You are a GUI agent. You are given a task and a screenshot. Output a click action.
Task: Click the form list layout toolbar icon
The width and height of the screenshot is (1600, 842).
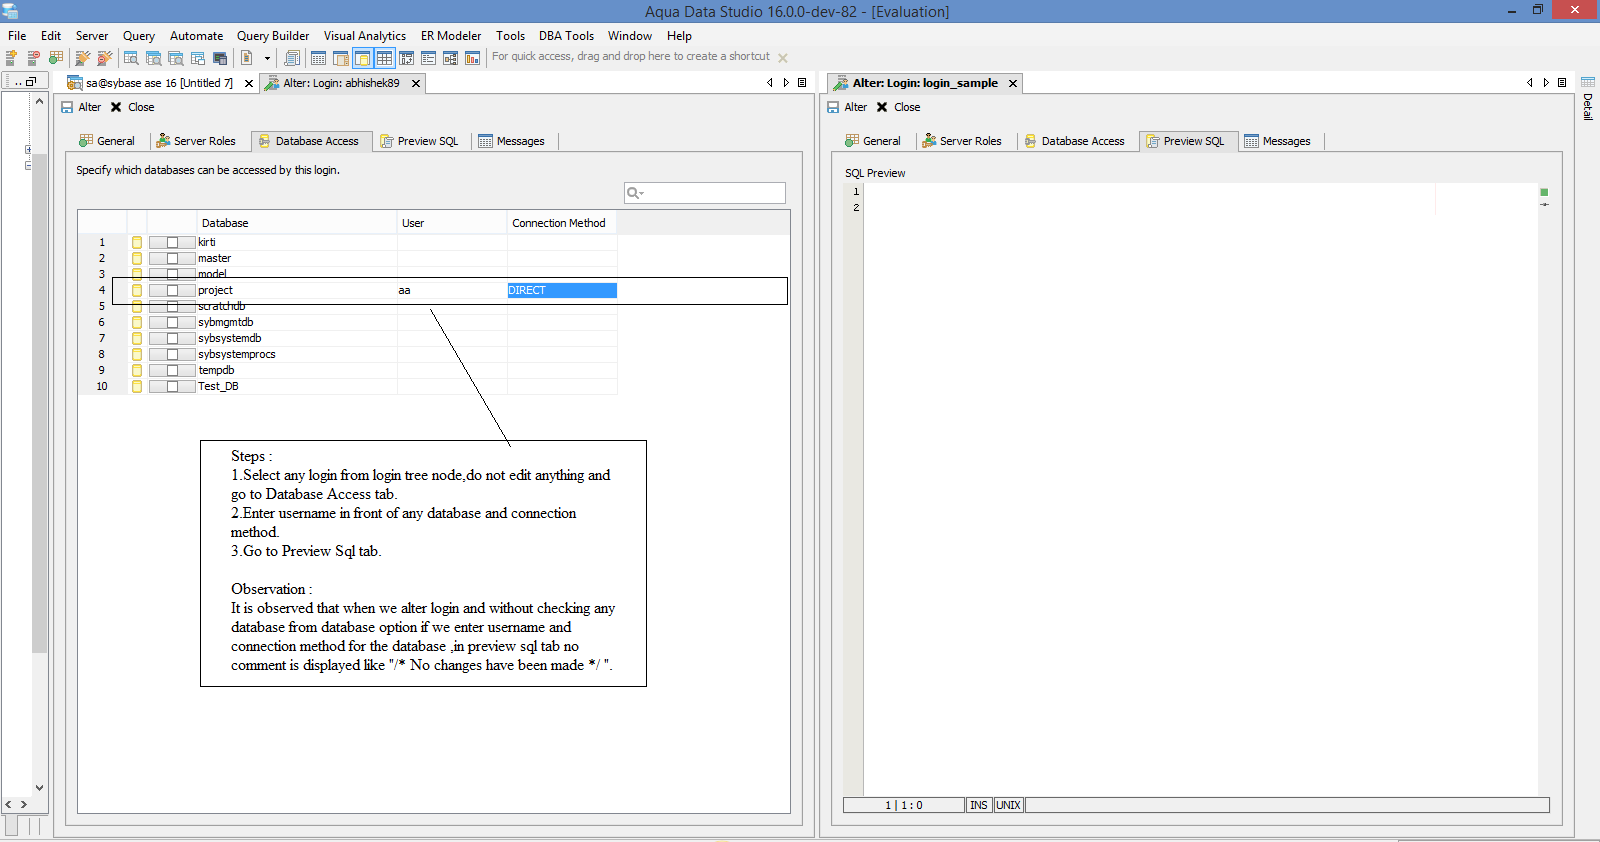(x=428, y=58)
